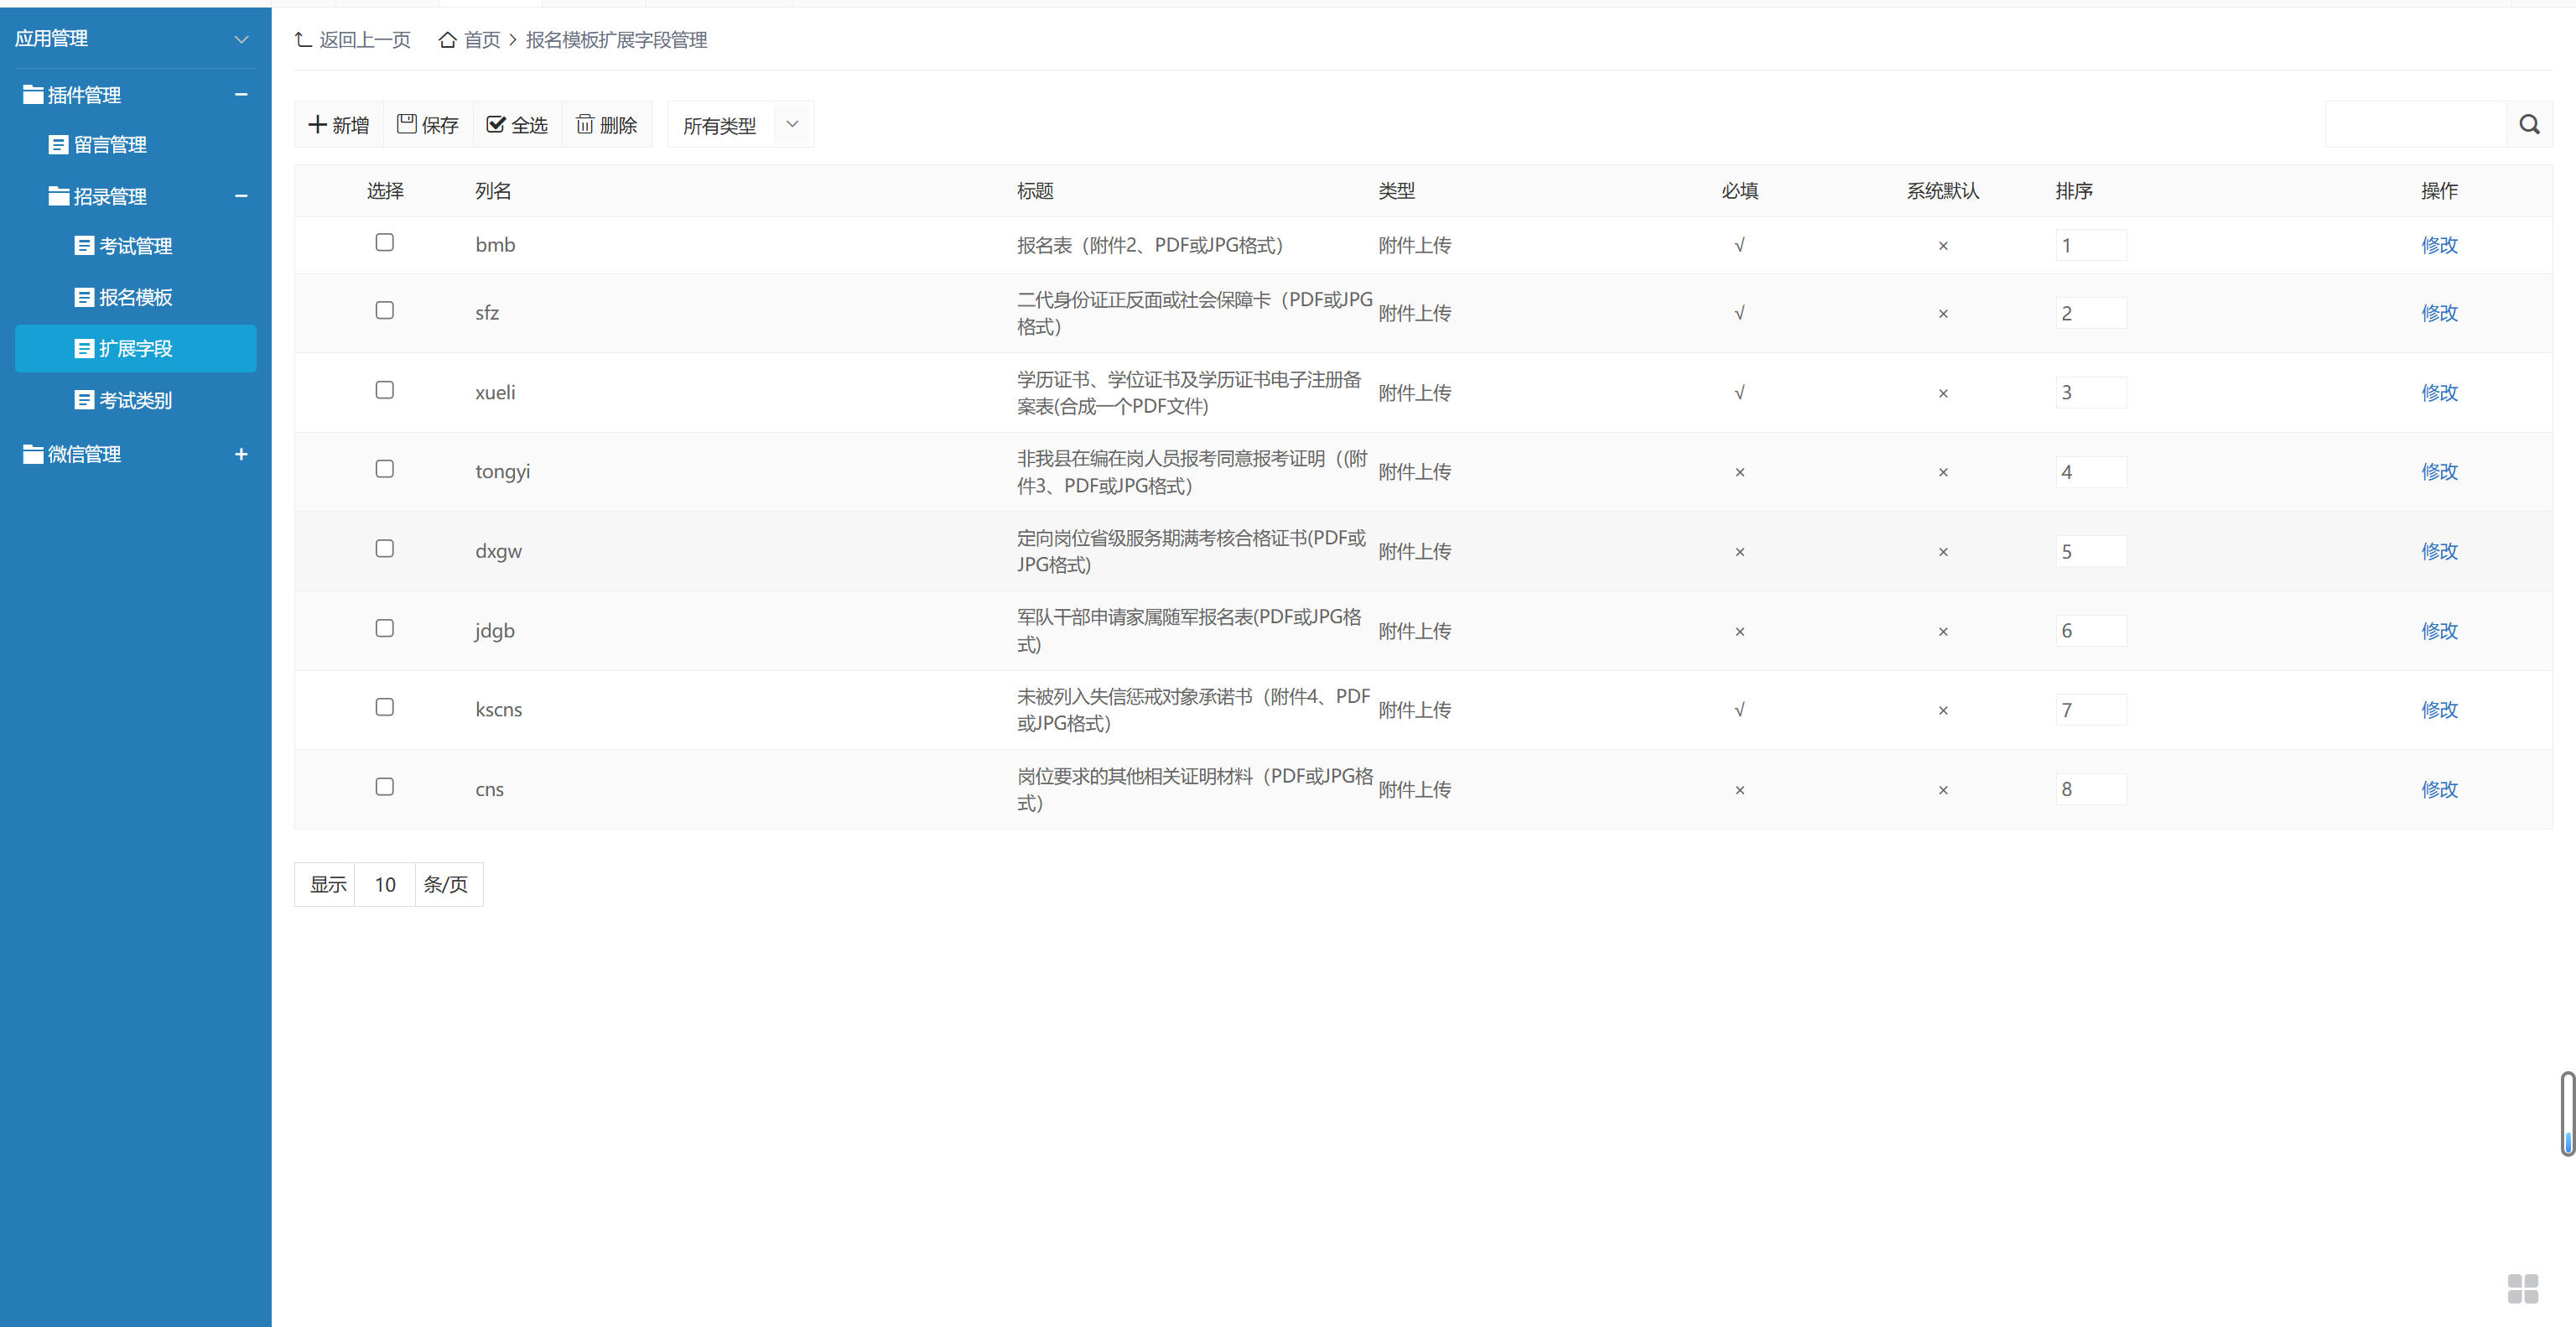This screenshot has height=1327, width=2576.
Task: Collapse 插件管理 with minus sign
Action: 241,94
